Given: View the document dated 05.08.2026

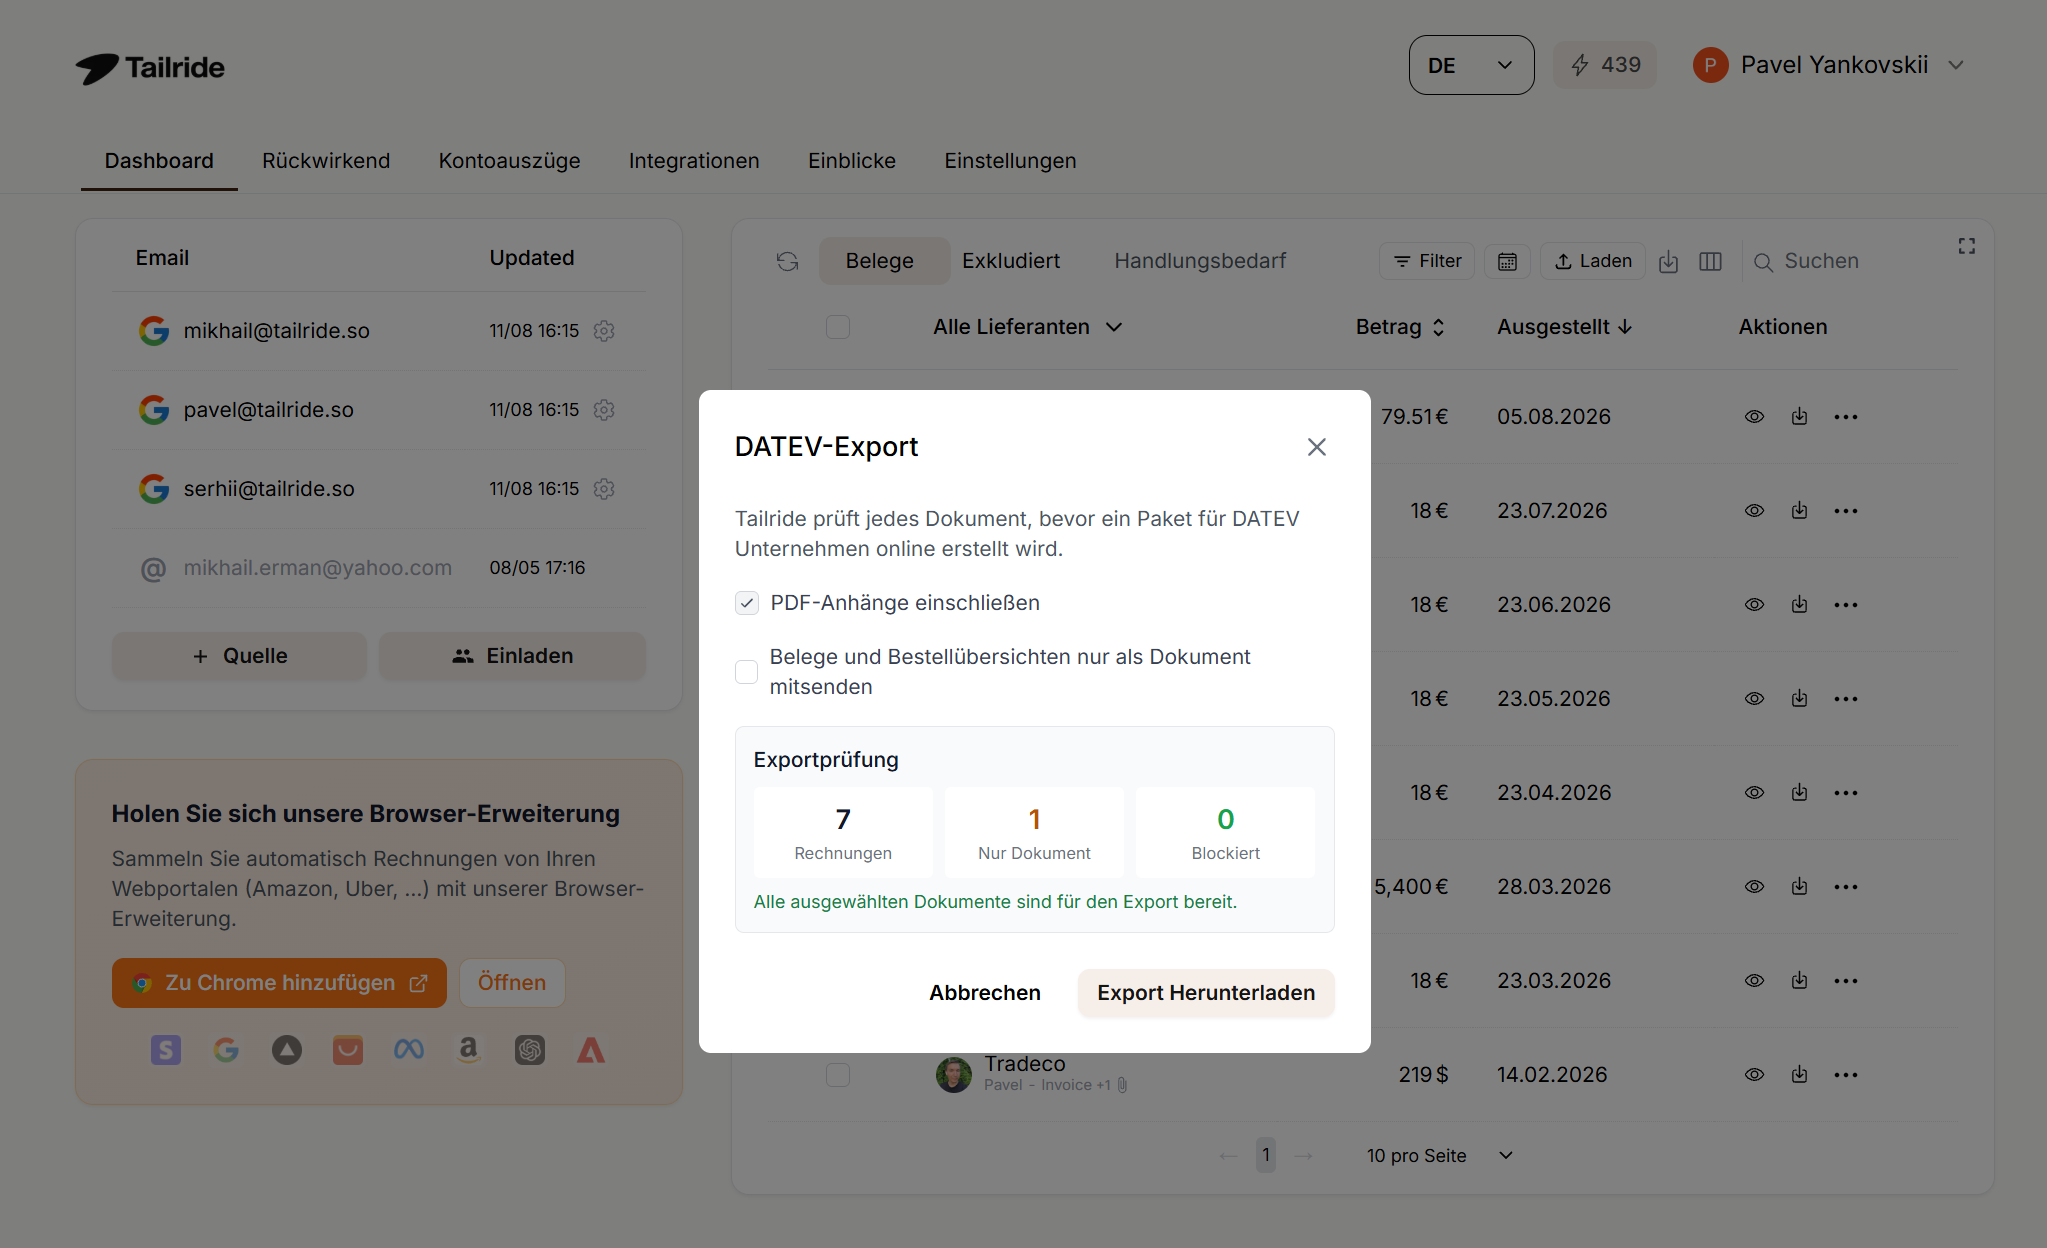Looking at the screenshot, I should [x=1754, y=417].
